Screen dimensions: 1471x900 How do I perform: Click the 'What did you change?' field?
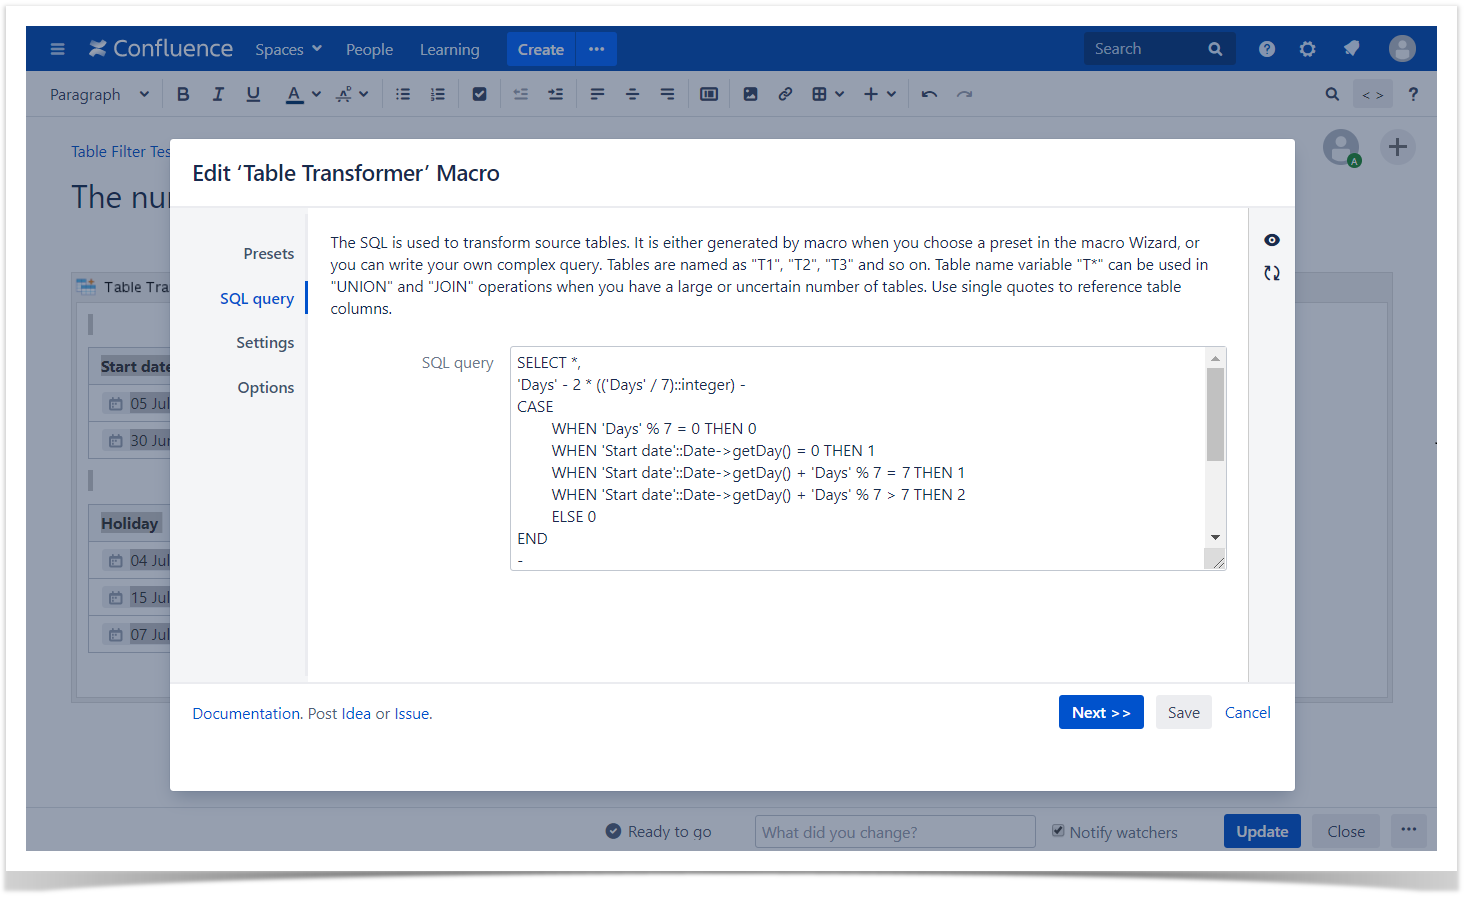pyautogui.click(x=895, y=832)
